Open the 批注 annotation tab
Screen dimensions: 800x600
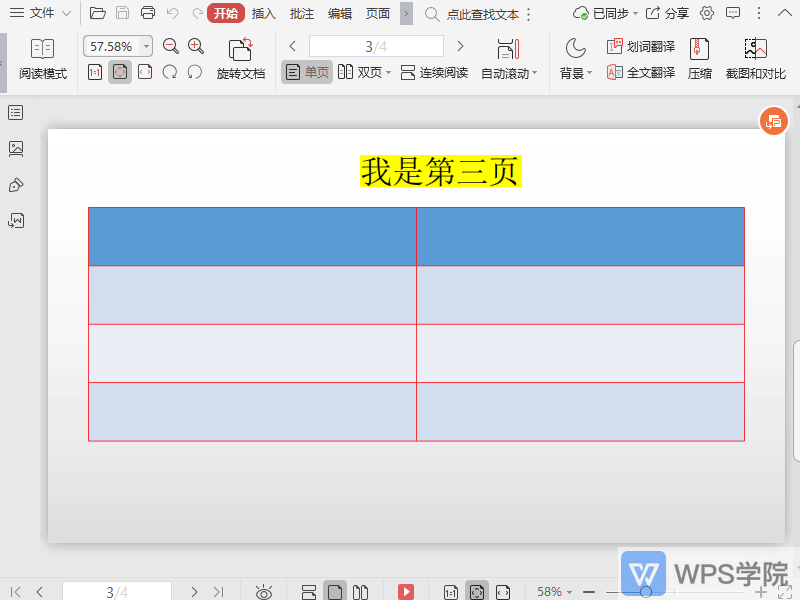(301, 14)
